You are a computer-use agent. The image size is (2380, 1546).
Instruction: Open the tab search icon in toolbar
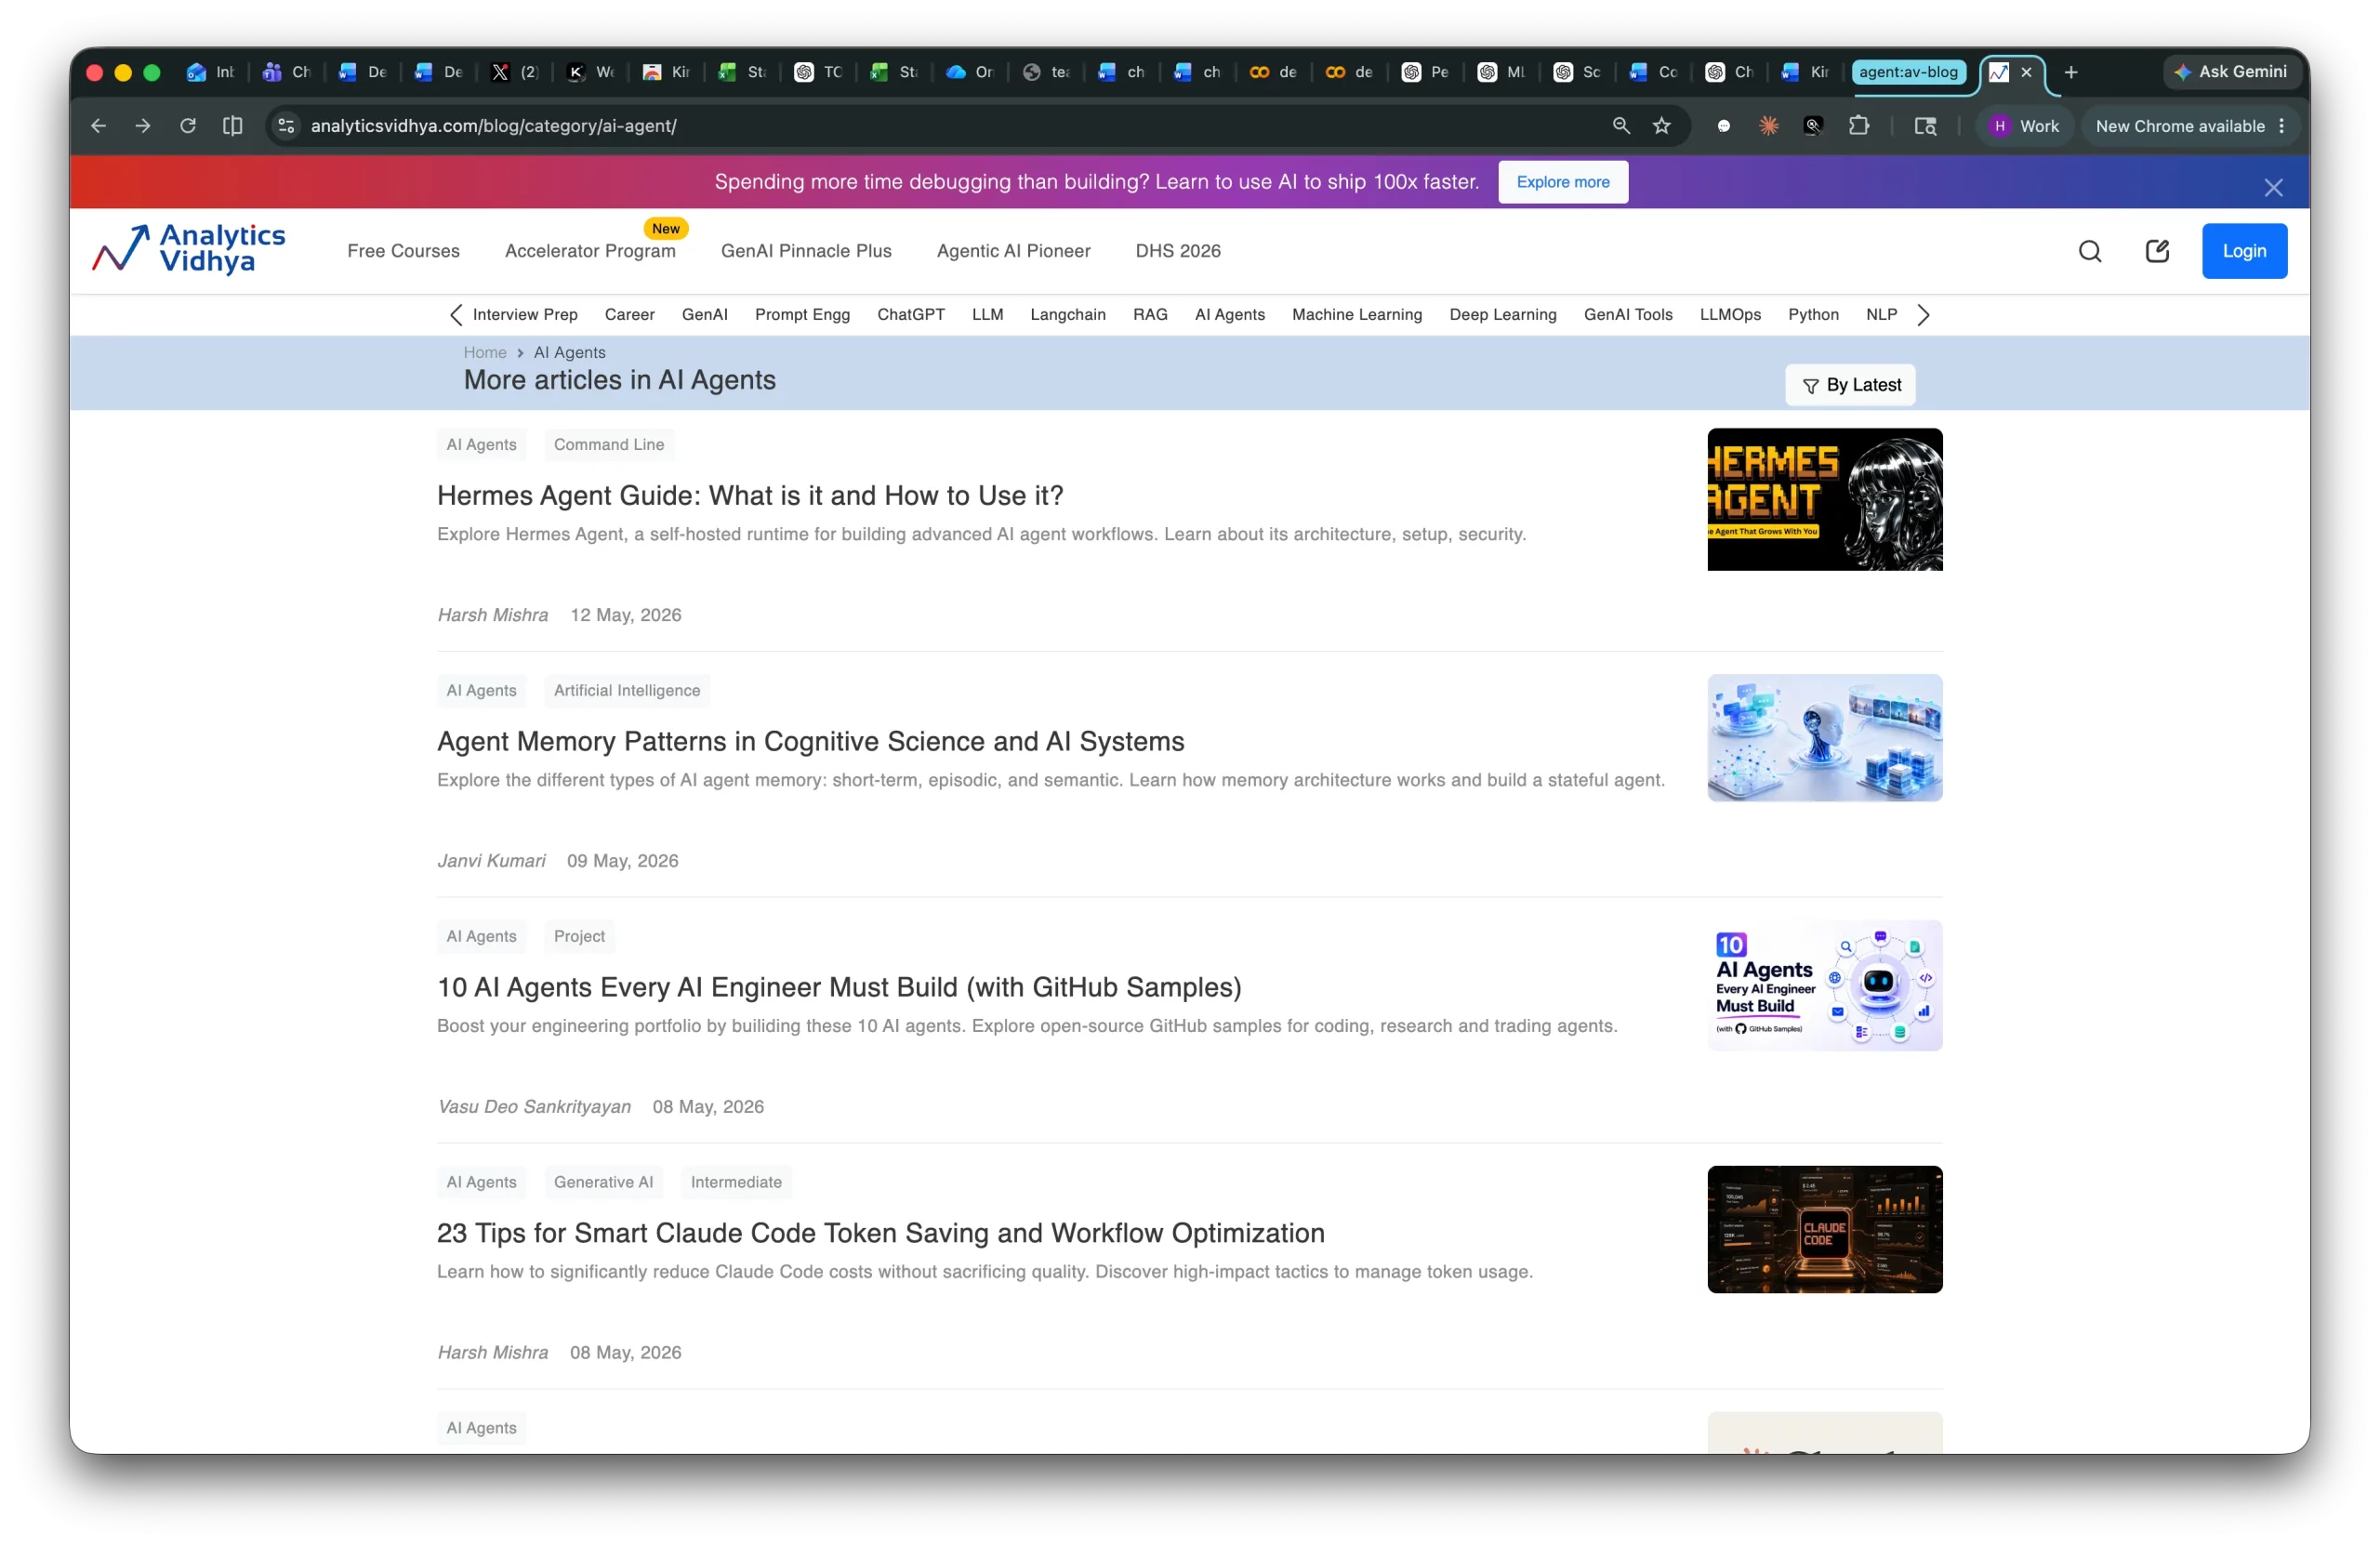click(x=1925, y=126)
